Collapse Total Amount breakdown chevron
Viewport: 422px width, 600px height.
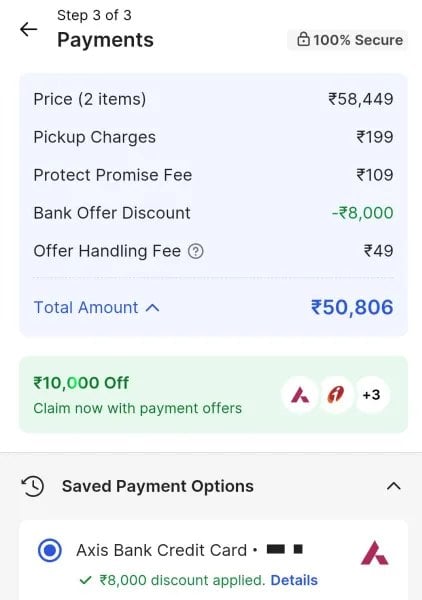[x=153, y=308]
